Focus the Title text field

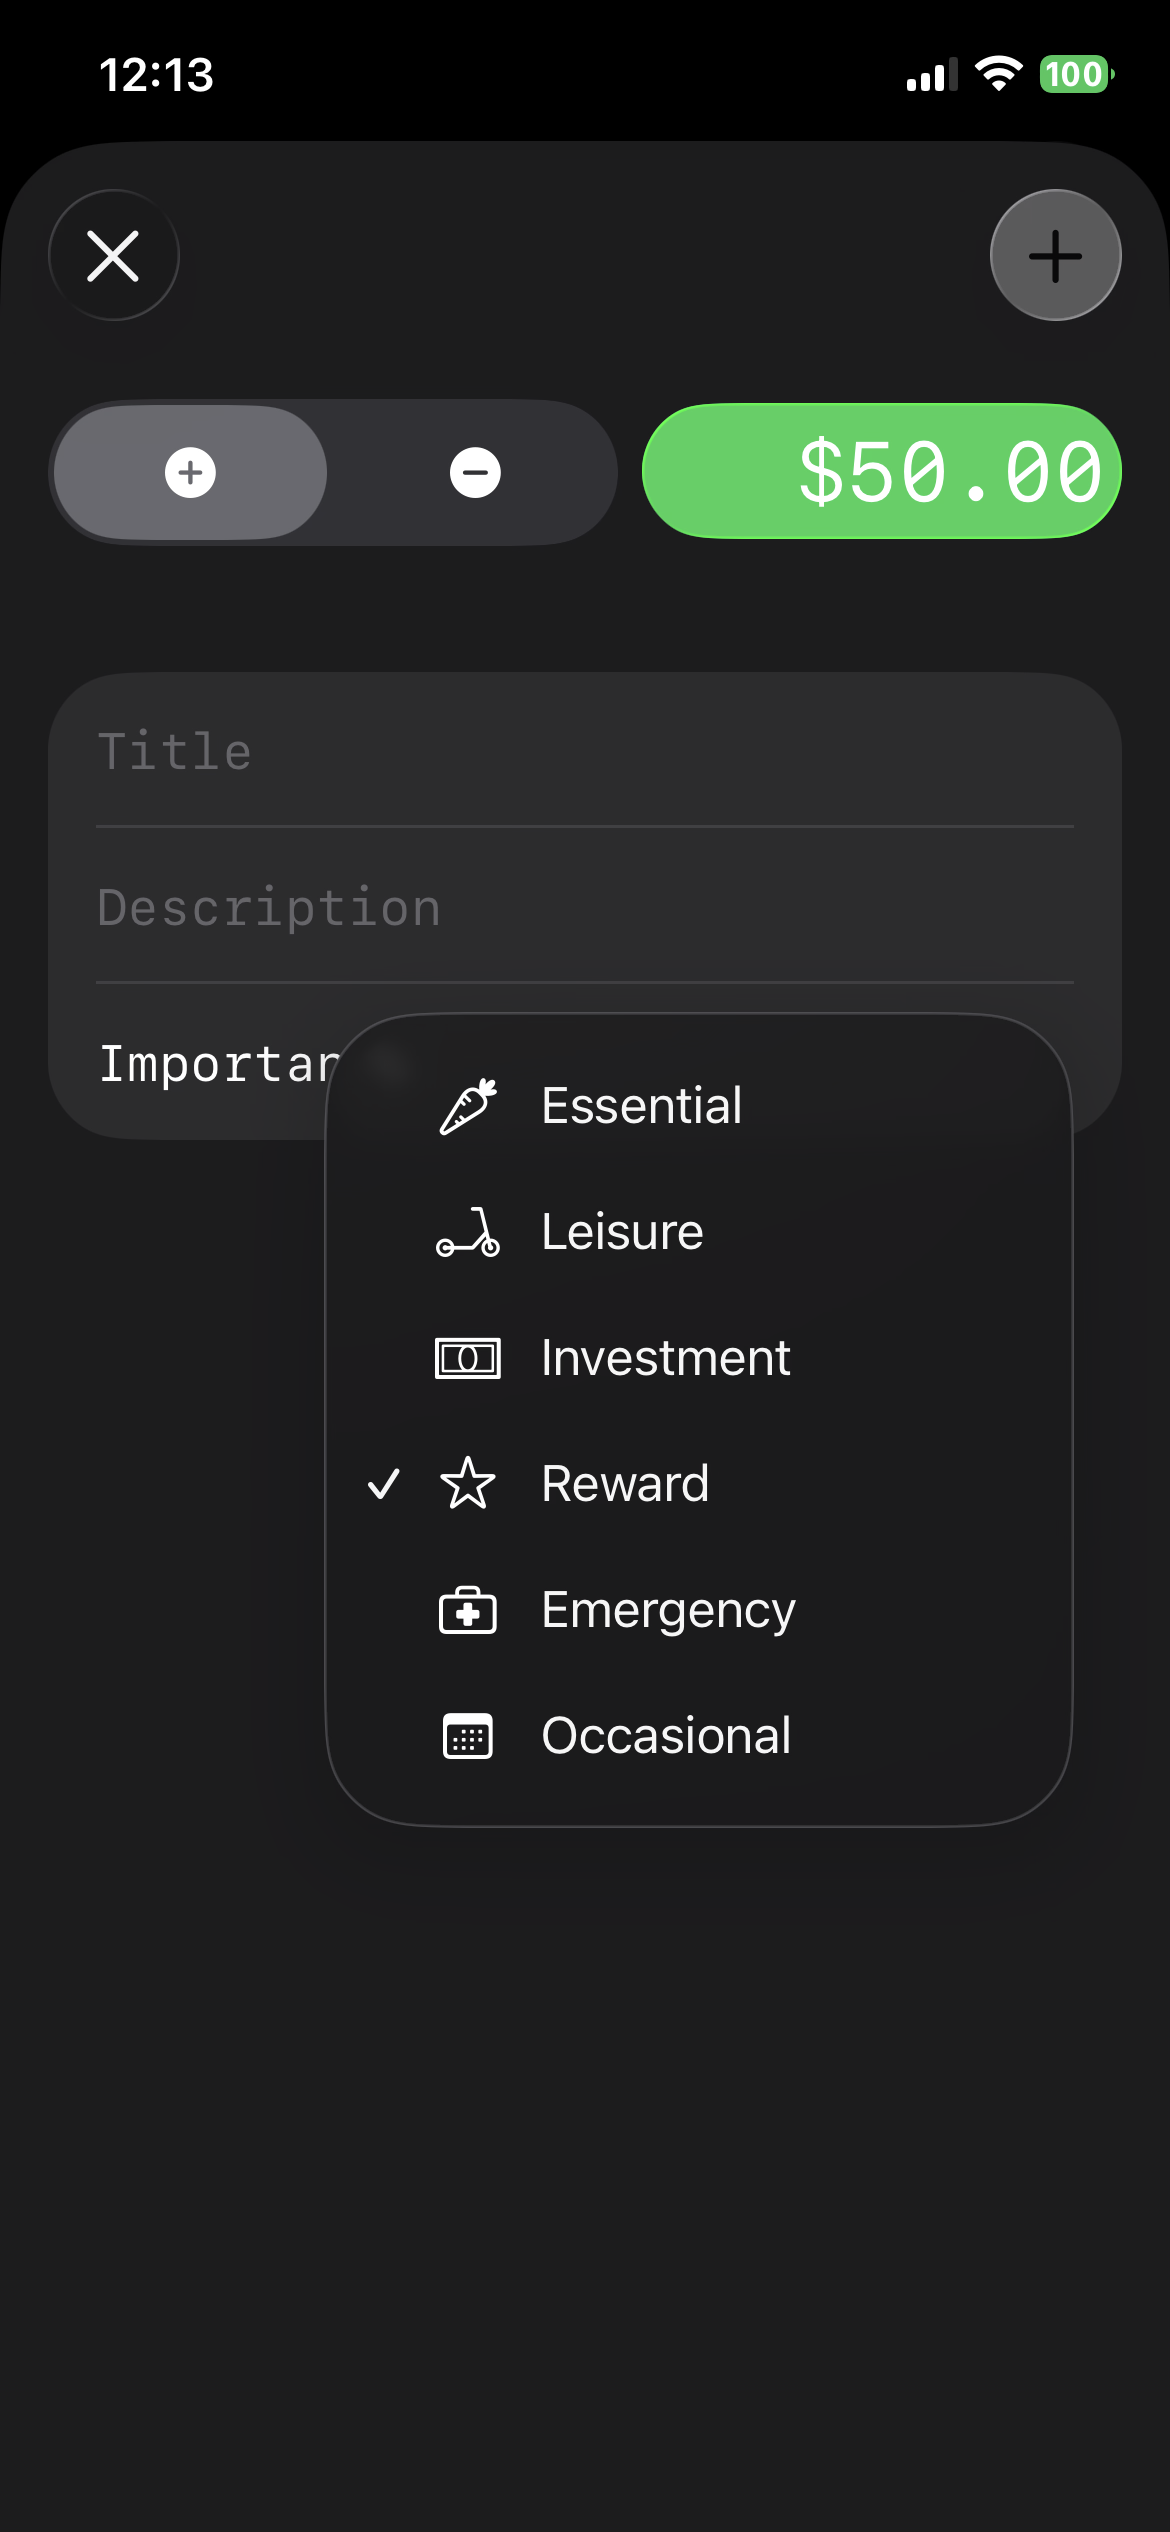click(x=584, y=752)
